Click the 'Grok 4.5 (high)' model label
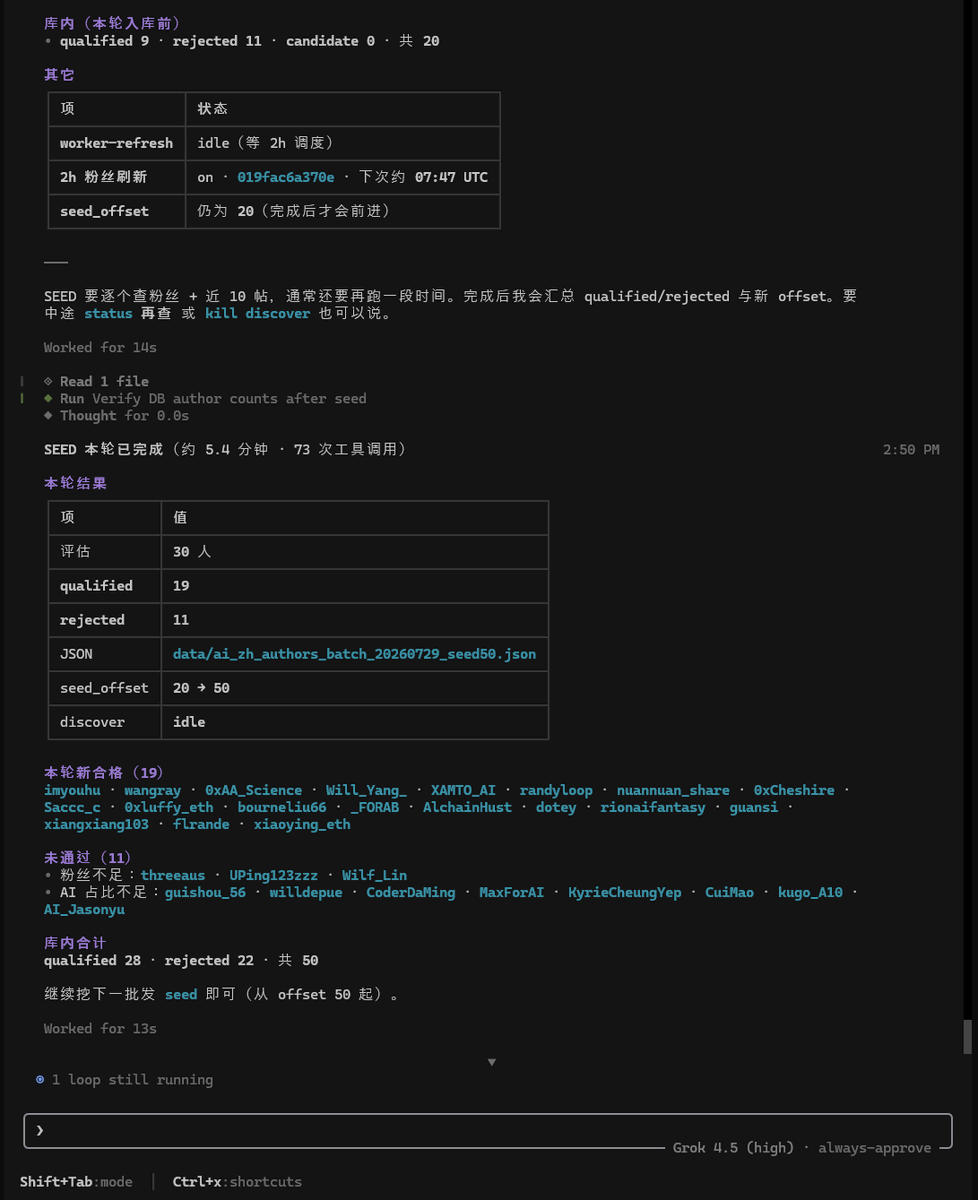 [733, 1147]
